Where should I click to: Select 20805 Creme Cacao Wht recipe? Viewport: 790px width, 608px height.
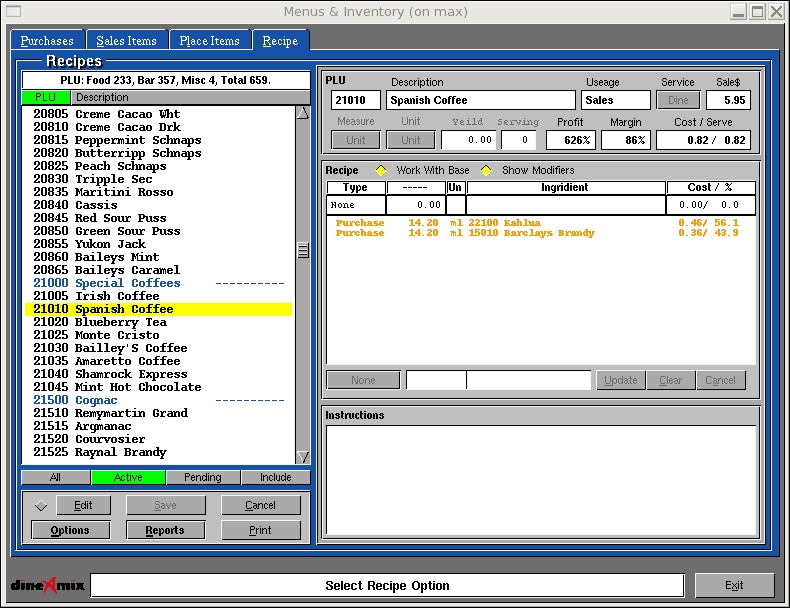pos(158,114)
